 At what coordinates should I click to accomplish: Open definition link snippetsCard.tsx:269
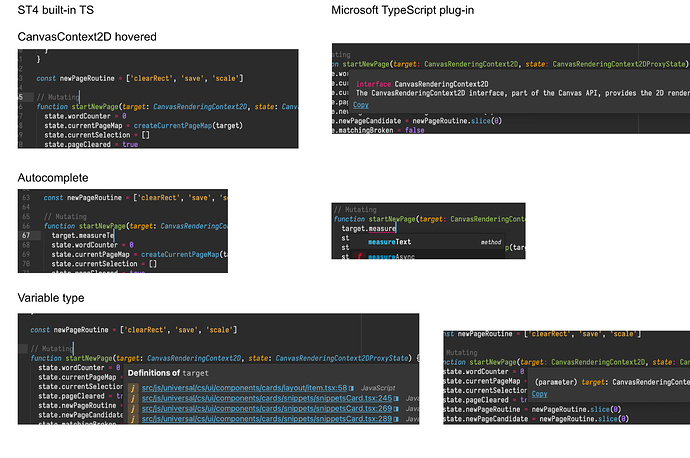click(267, 408)
